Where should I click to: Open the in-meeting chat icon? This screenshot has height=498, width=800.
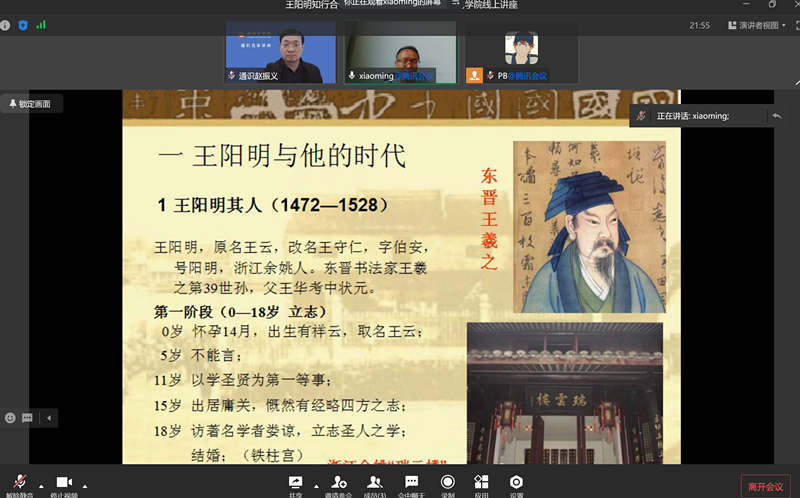click(x=411, y=482)
